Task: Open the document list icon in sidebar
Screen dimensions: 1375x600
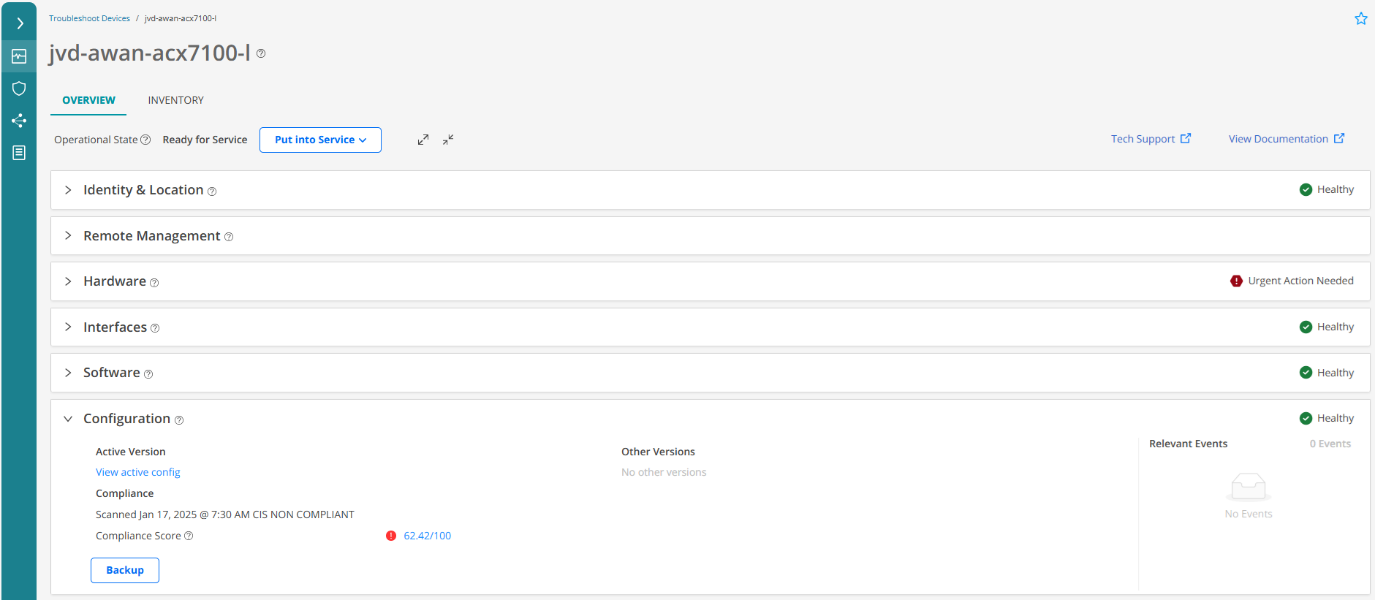Action: tap(19, 153)
